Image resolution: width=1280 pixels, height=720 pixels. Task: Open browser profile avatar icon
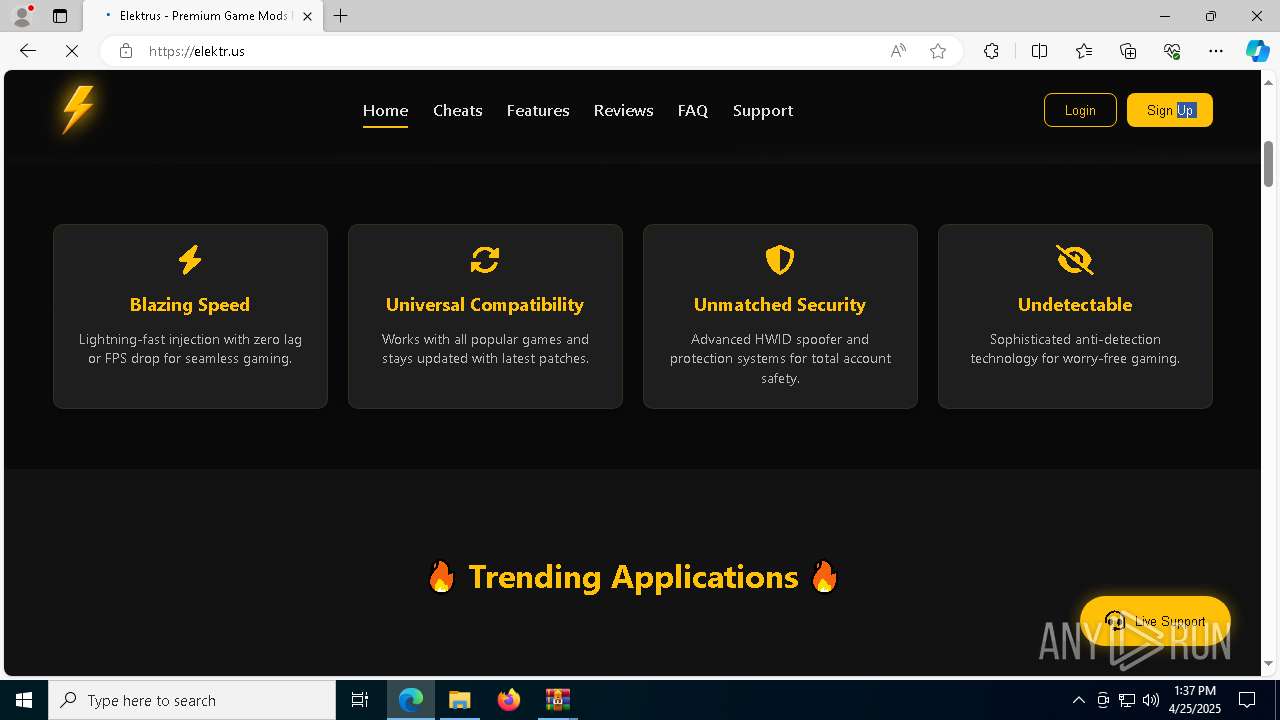tap(22, 16)
